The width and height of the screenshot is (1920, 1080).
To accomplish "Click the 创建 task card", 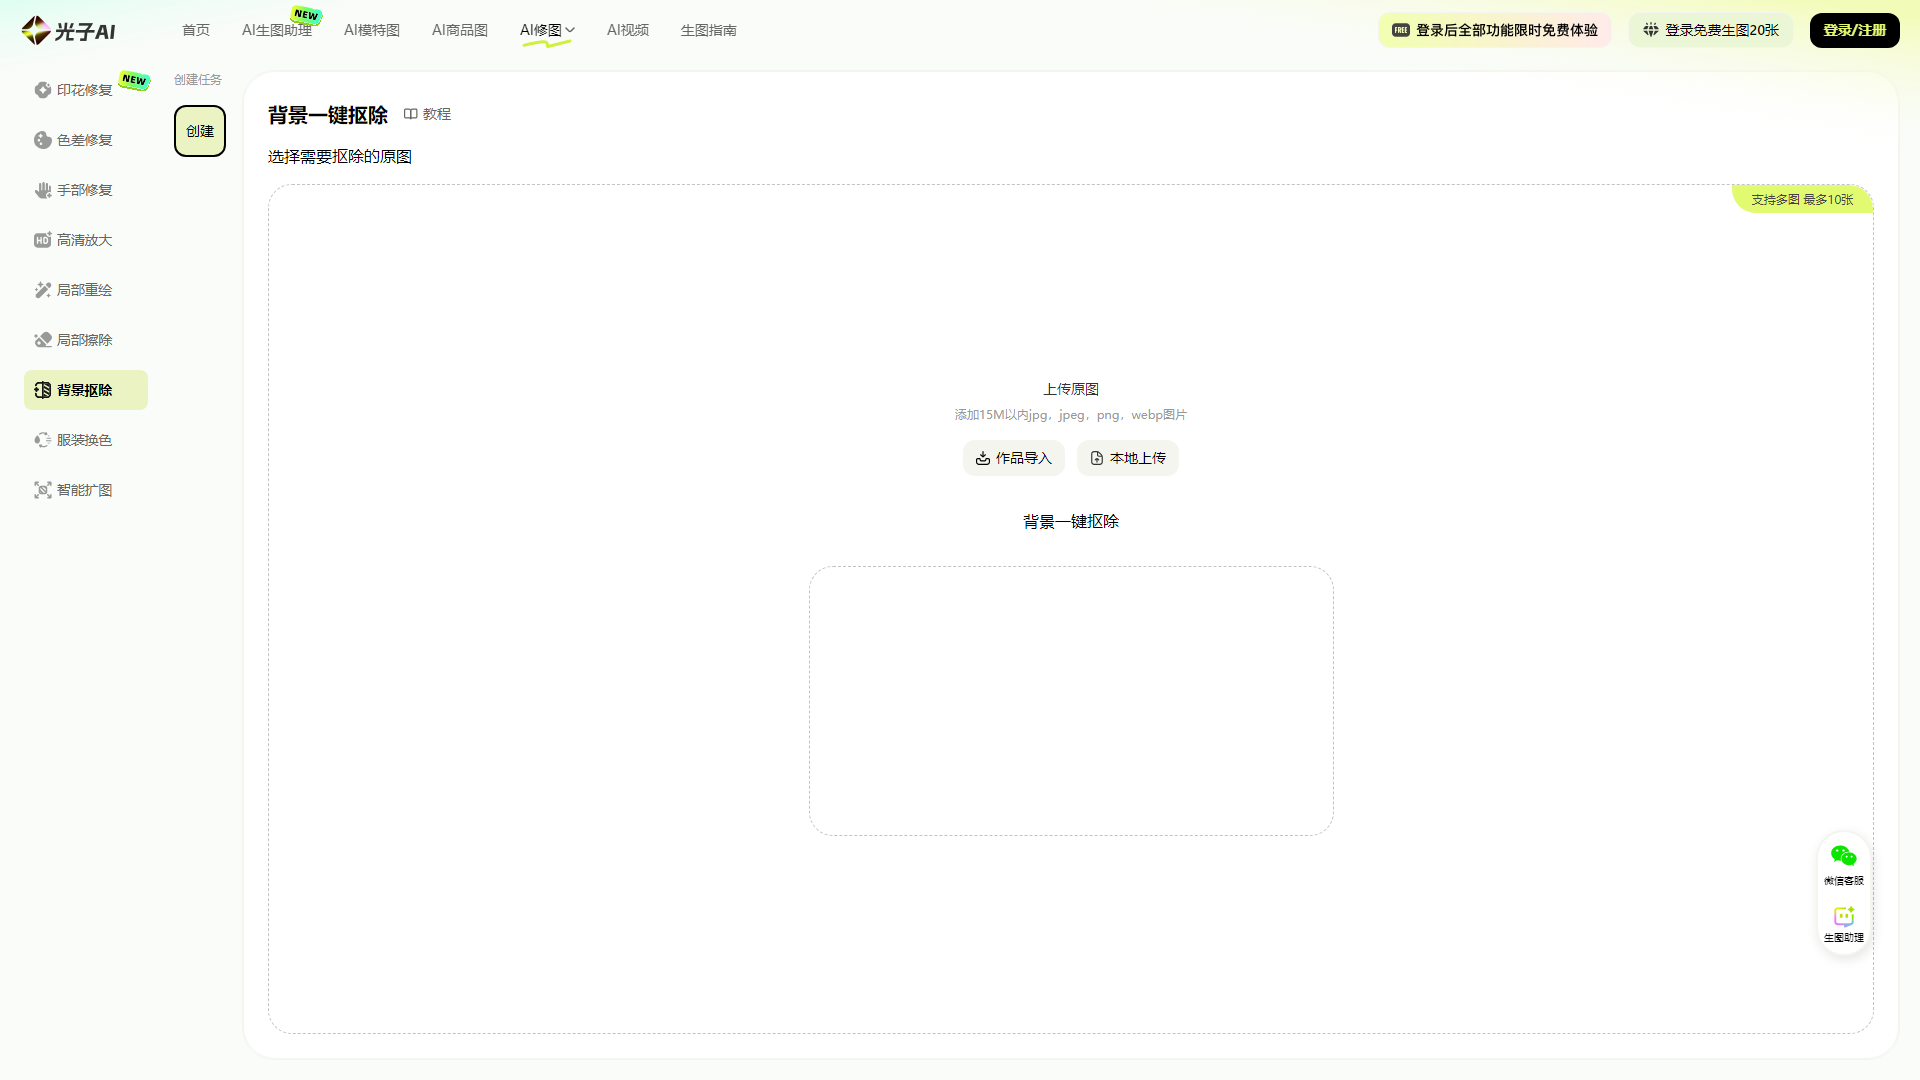I will pyautogui.click(x=199, y=131).
